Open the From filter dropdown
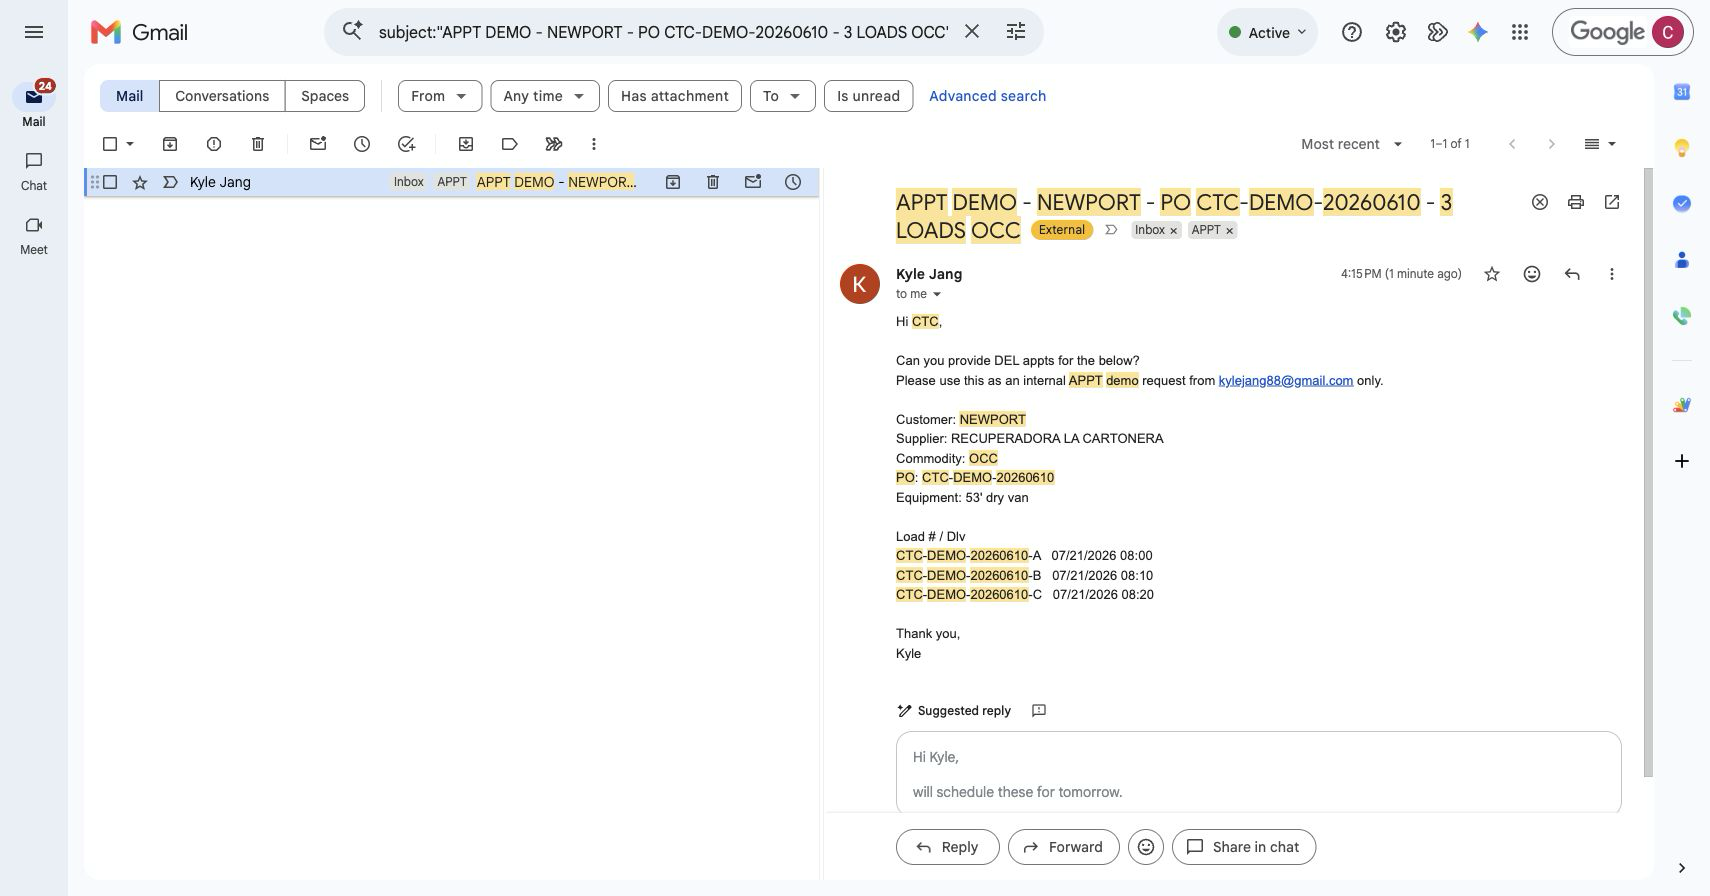The height and width of the screenshot is (896, 1710). pos(440,96)
